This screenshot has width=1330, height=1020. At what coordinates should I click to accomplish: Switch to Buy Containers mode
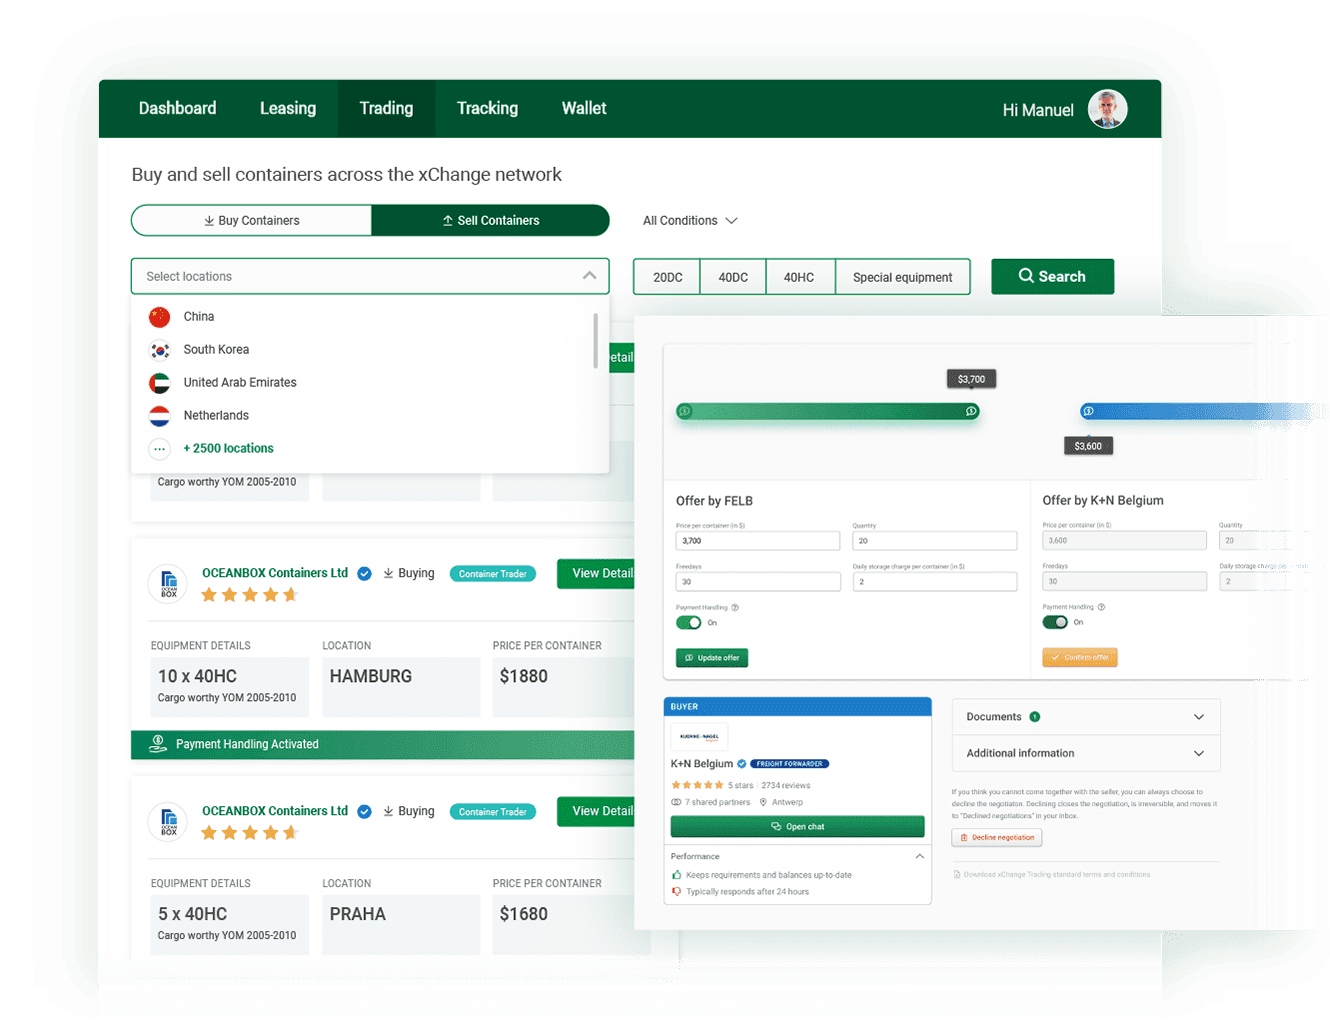tap(252, 221)
